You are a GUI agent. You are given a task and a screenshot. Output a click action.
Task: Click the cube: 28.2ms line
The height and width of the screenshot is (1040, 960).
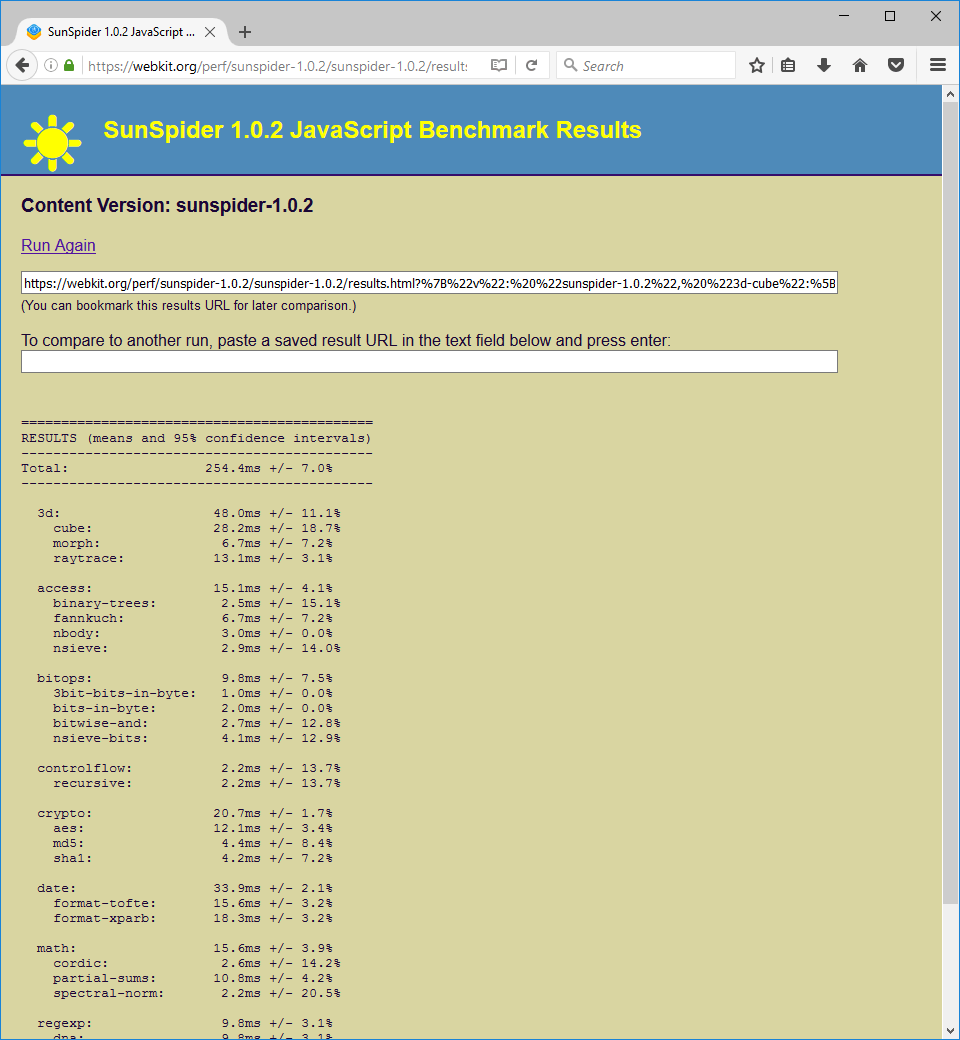coord(197,529)
